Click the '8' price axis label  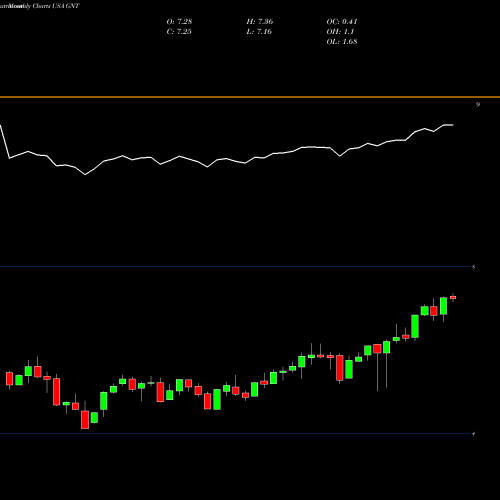coord(474,267)
